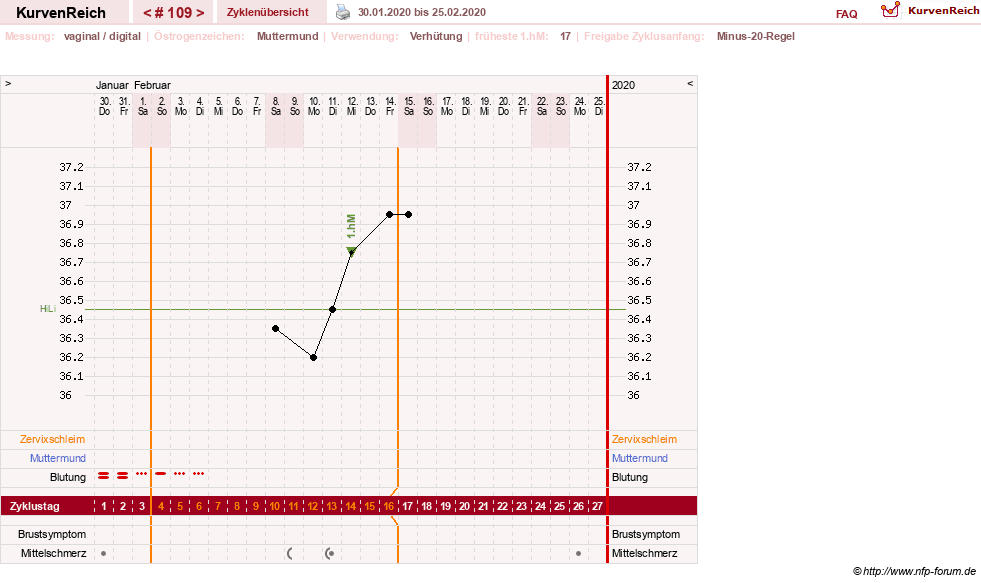Screen dimensions: 981x583
Task: Click the Mittelschmerz symbol on cycle day 13
Action: point(329,554)
